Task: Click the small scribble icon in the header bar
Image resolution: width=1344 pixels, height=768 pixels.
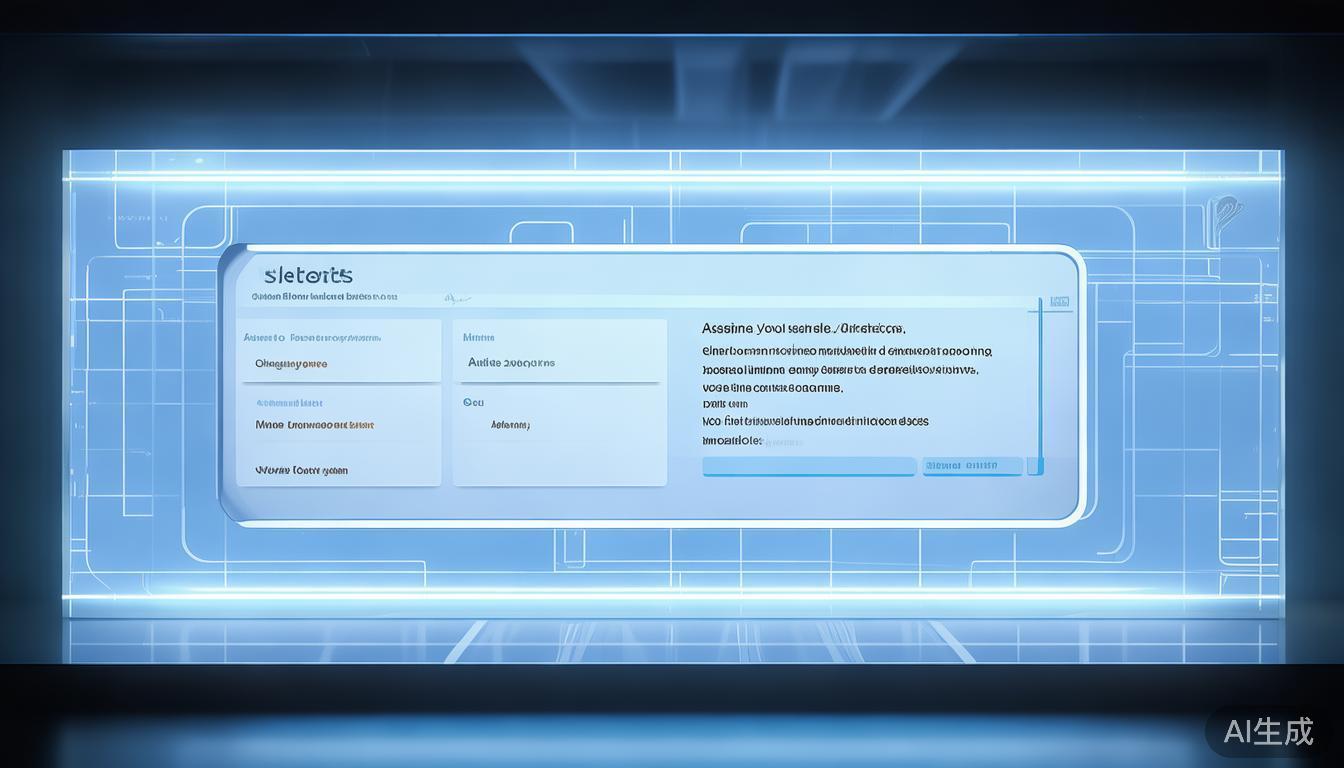Action: click(457, 297)
